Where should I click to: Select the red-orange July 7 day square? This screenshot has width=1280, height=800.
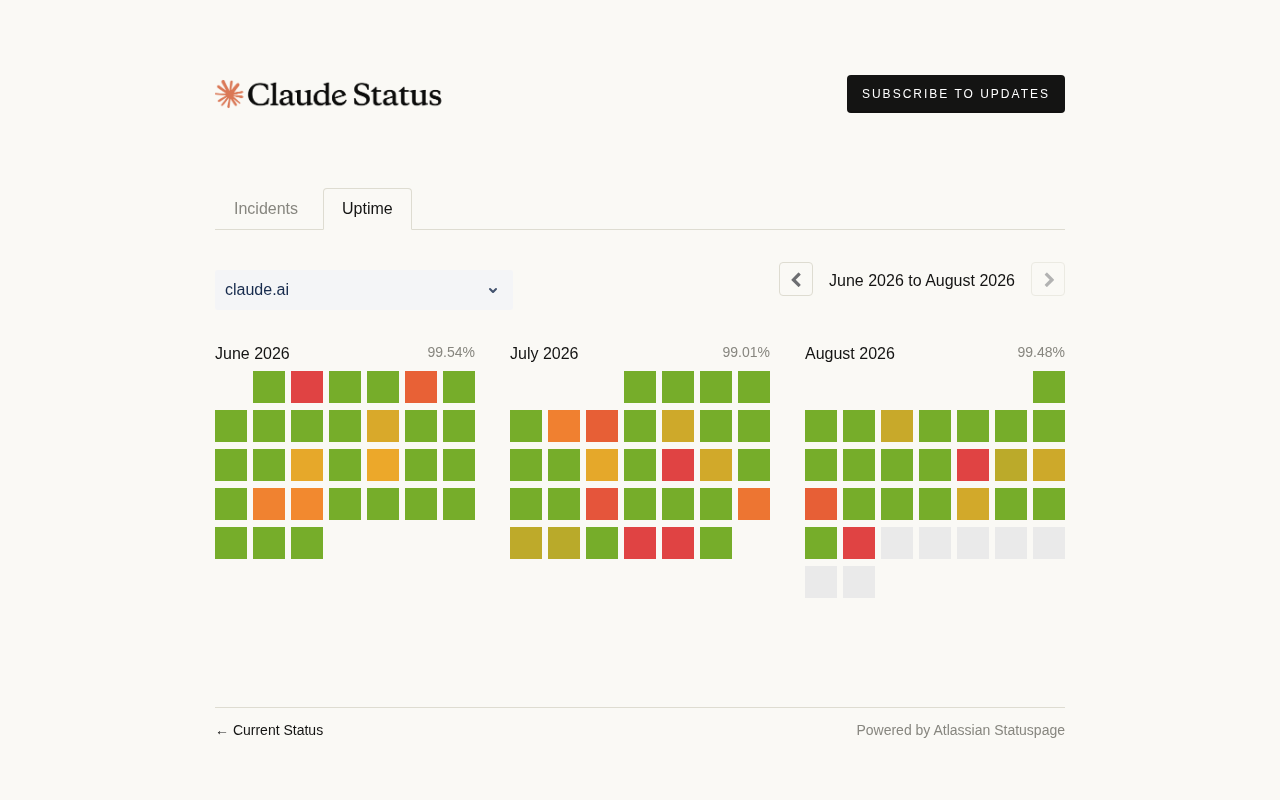(602, 426)
